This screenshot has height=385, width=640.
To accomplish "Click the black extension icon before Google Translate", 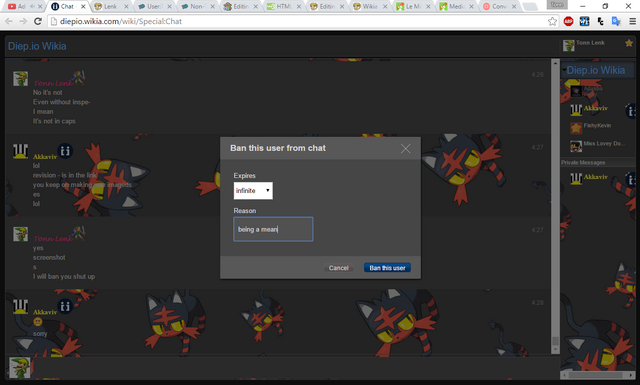I will (600, 21).
